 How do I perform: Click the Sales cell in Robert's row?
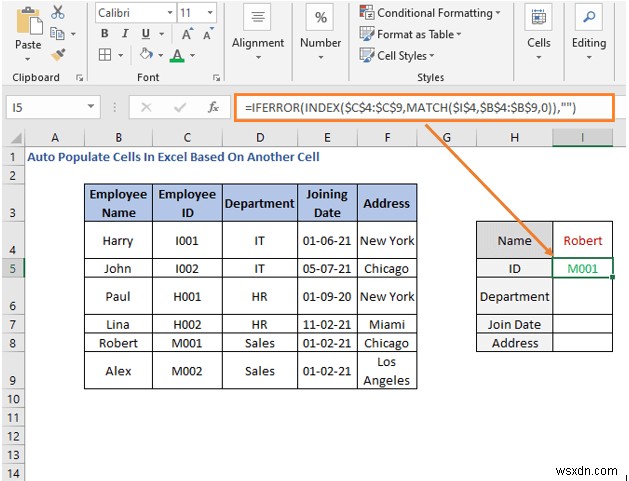click(x=260, y=343)
